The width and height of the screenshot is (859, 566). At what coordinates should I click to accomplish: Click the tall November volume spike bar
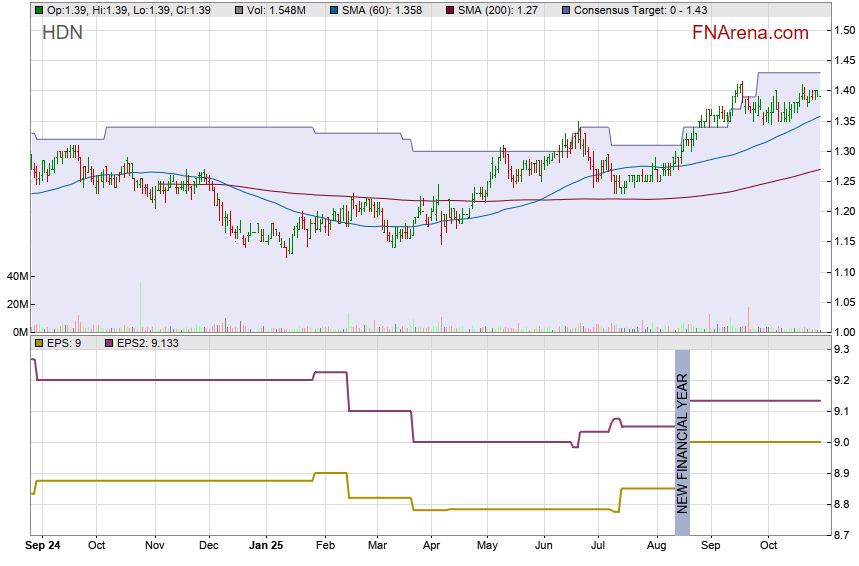pyautogui.click(x=140, y=306)
